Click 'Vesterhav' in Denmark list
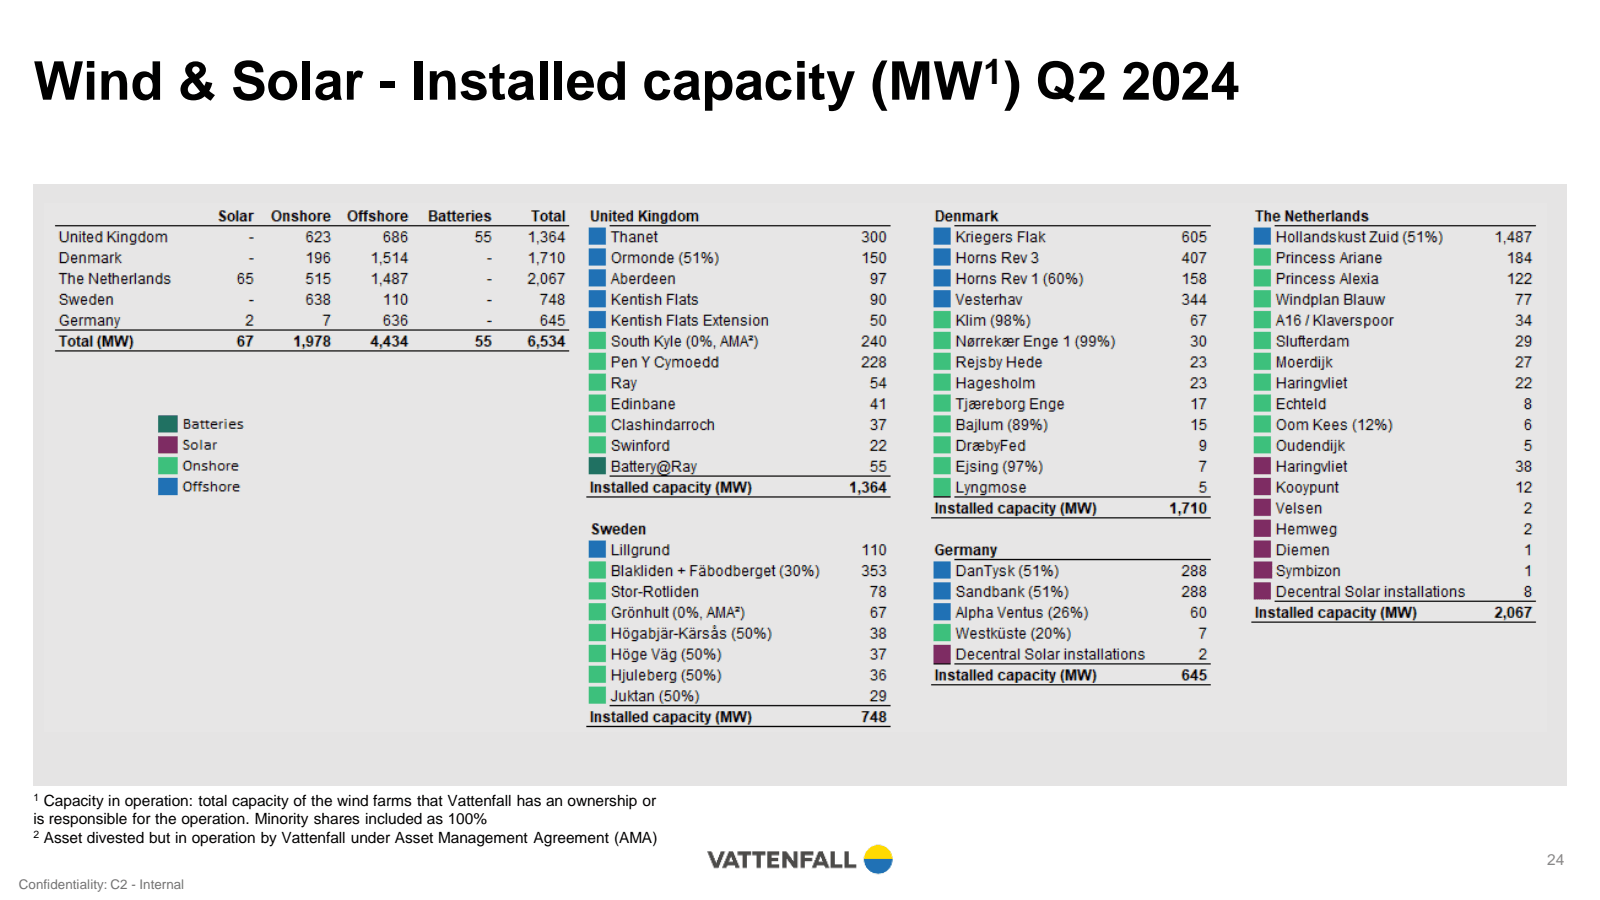This screenshot has height=900, width=1600. point(989,300)
